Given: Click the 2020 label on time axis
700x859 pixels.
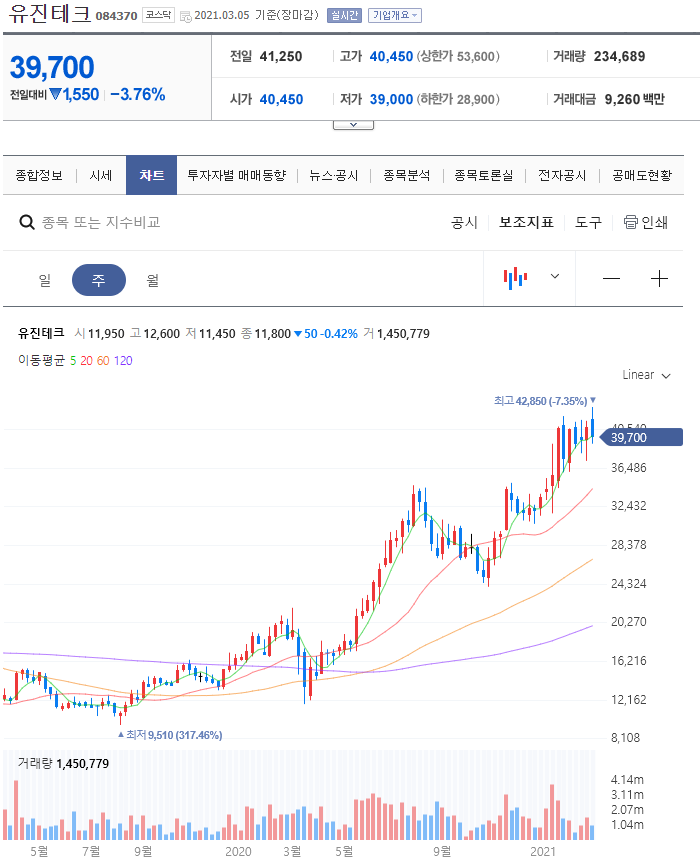Looking at the screenshot, I should (238, 851).
